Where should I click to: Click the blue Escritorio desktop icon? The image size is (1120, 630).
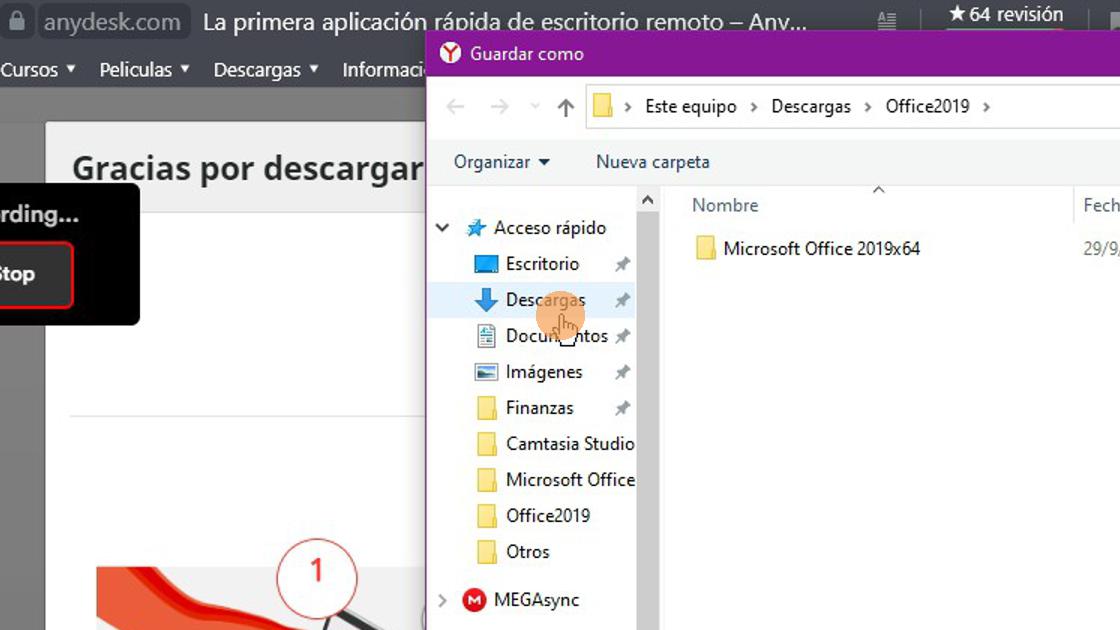[486, 264]
